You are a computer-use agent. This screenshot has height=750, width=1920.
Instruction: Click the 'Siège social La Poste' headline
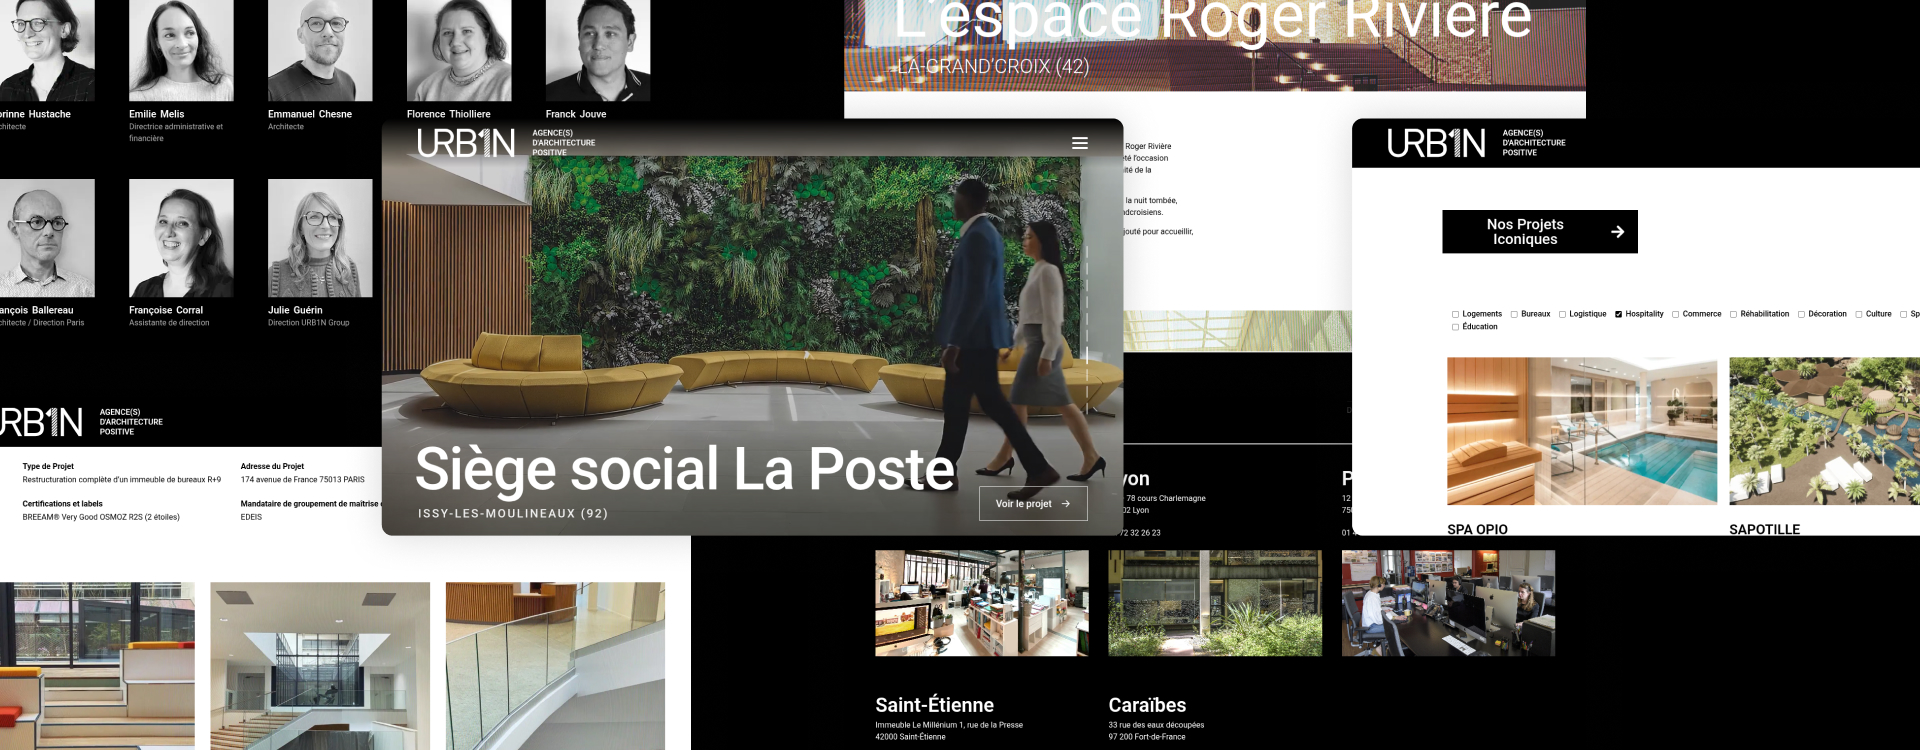(685, 469)
